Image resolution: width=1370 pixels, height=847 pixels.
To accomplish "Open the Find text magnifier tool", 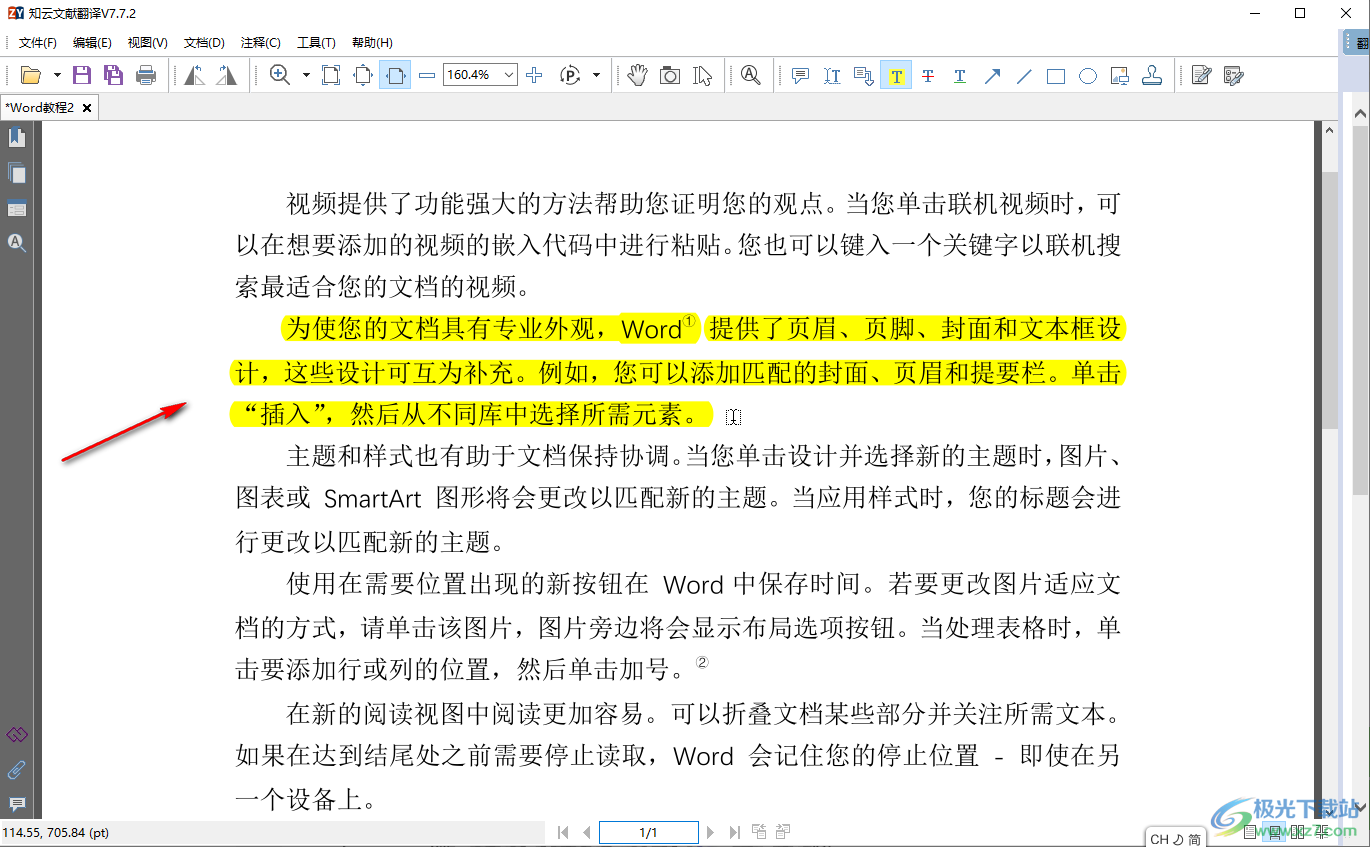I will click(750, 75).
